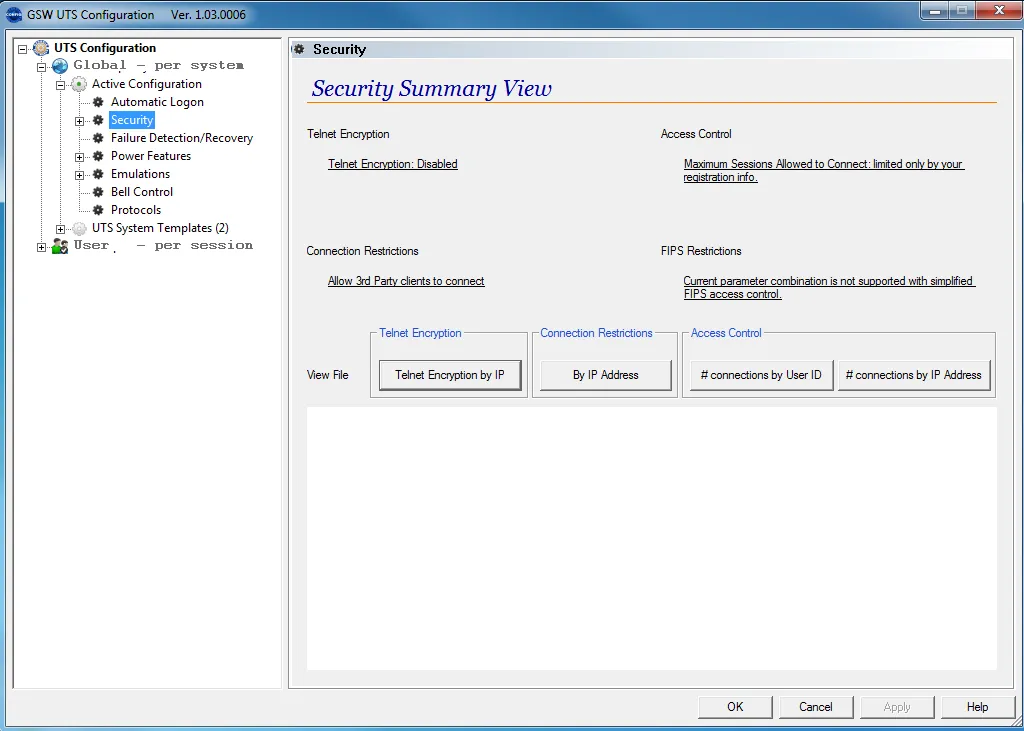Select UTS System Templates (2) item

coord(160,228)
